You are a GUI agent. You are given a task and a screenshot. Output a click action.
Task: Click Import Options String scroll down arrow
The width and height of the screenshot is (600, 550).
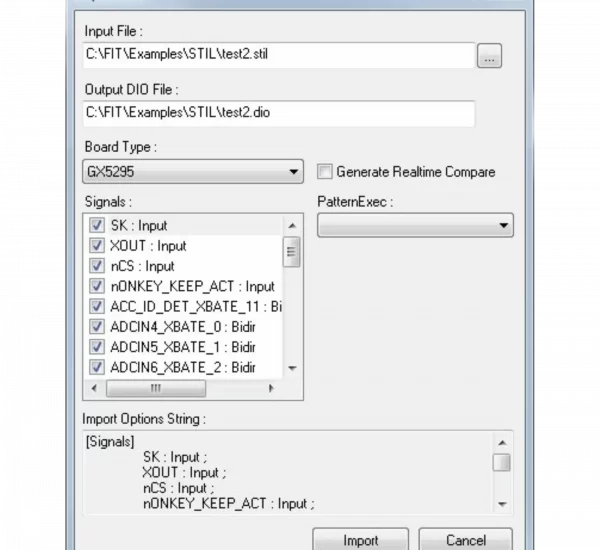tap(502, 504)
